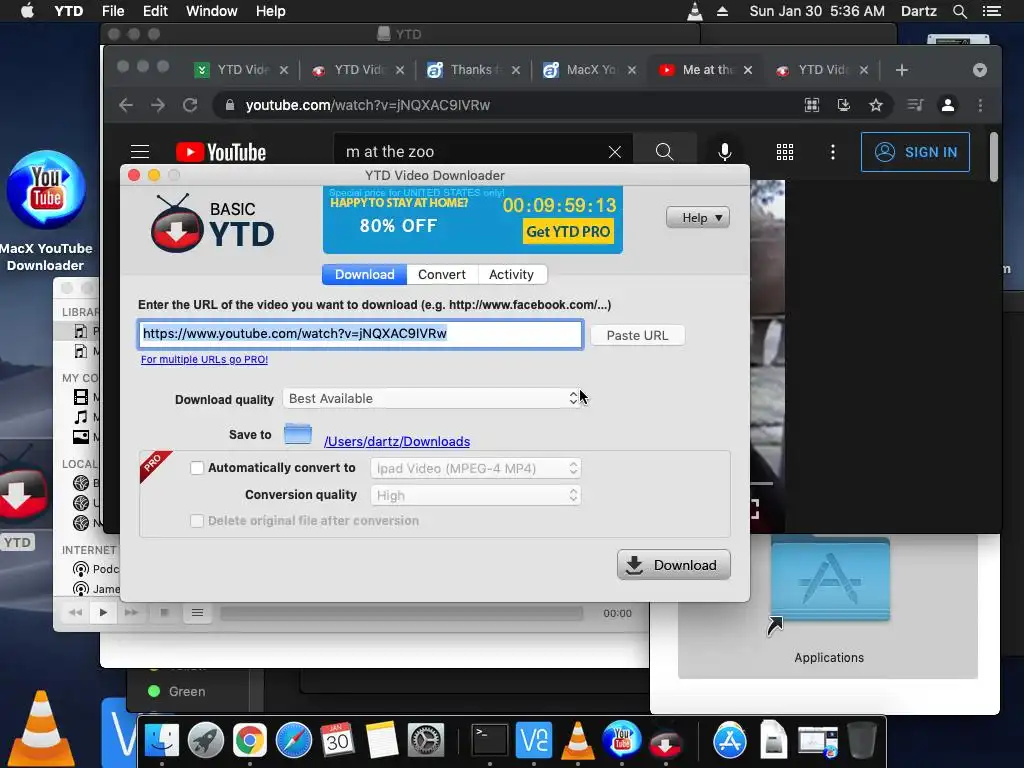Open the Window menu
This screenshot has width=1024, height=768.
212,11
